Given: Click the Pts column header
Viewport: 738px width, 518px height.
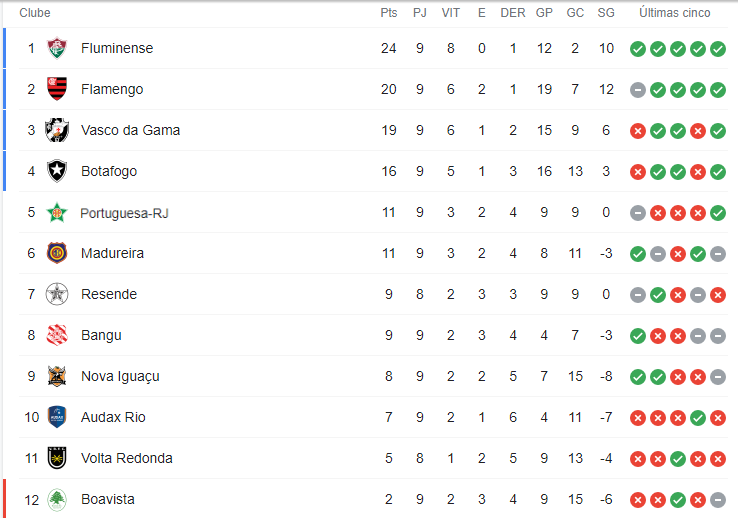Looking at the screenshot, I should tap(389, 13).
